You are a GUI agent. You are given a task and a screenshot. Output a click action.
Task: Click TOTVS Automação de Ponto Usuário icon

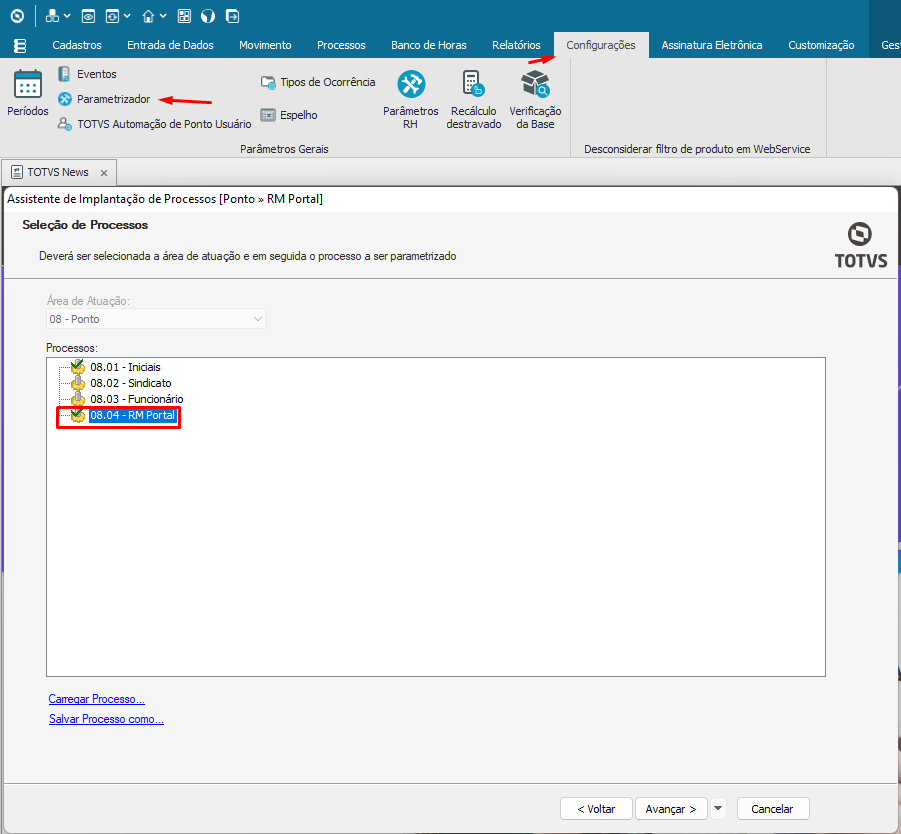pos(64,124)
